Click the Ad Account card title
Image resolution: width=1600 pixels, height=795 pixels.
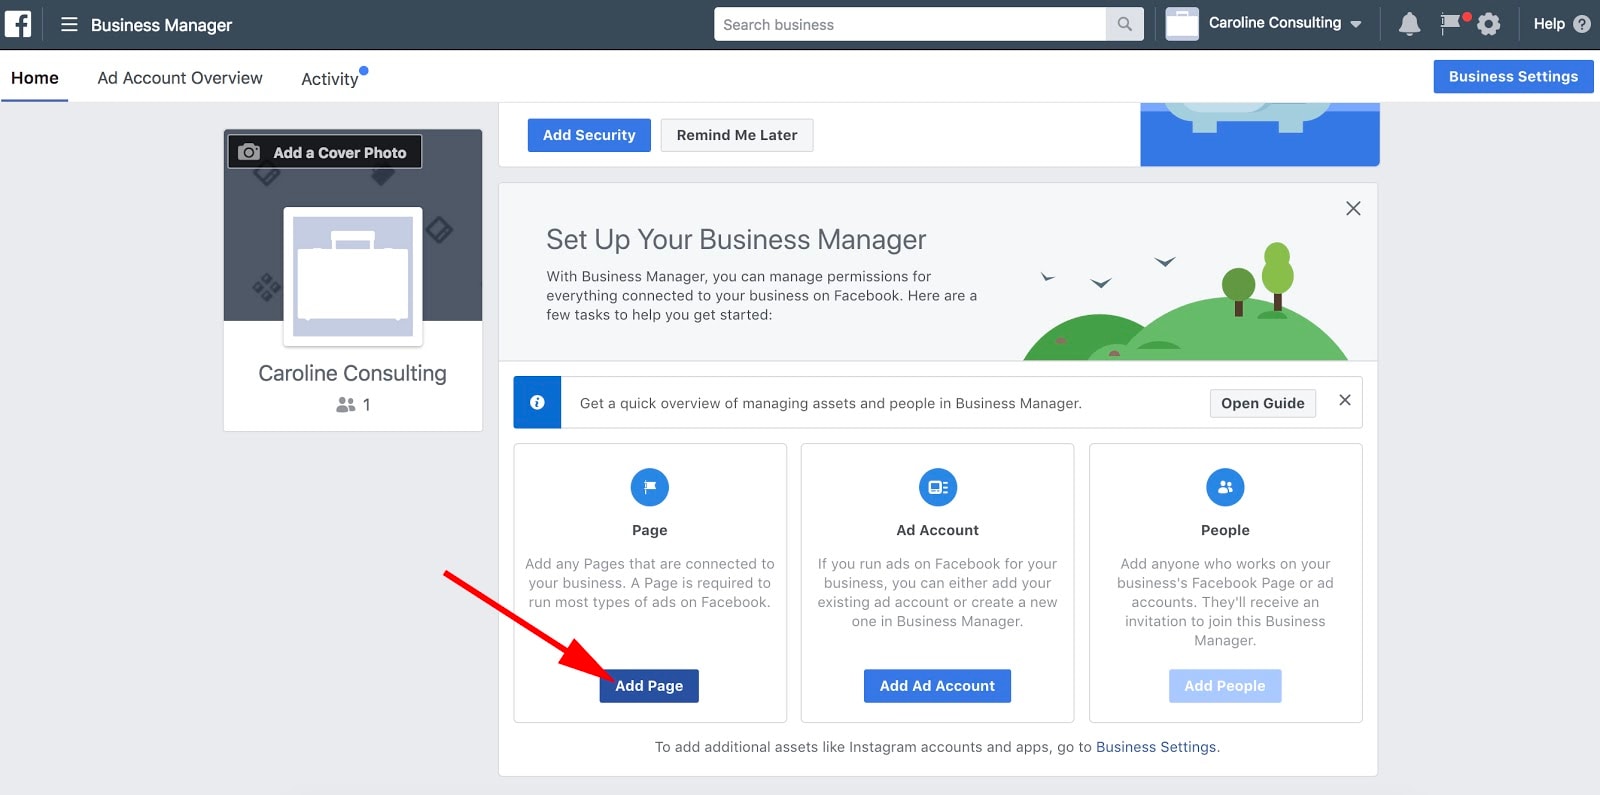937,530
